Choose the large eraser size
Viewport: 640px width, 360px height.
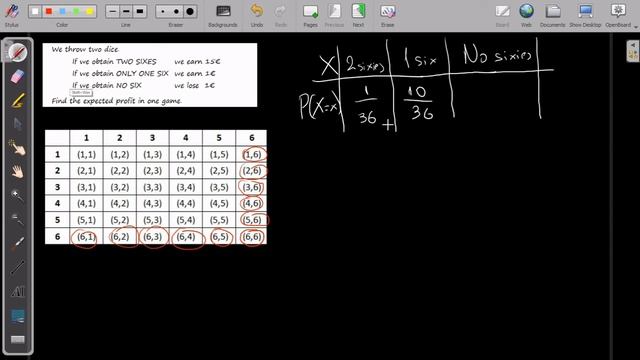(x=190, y=11)
